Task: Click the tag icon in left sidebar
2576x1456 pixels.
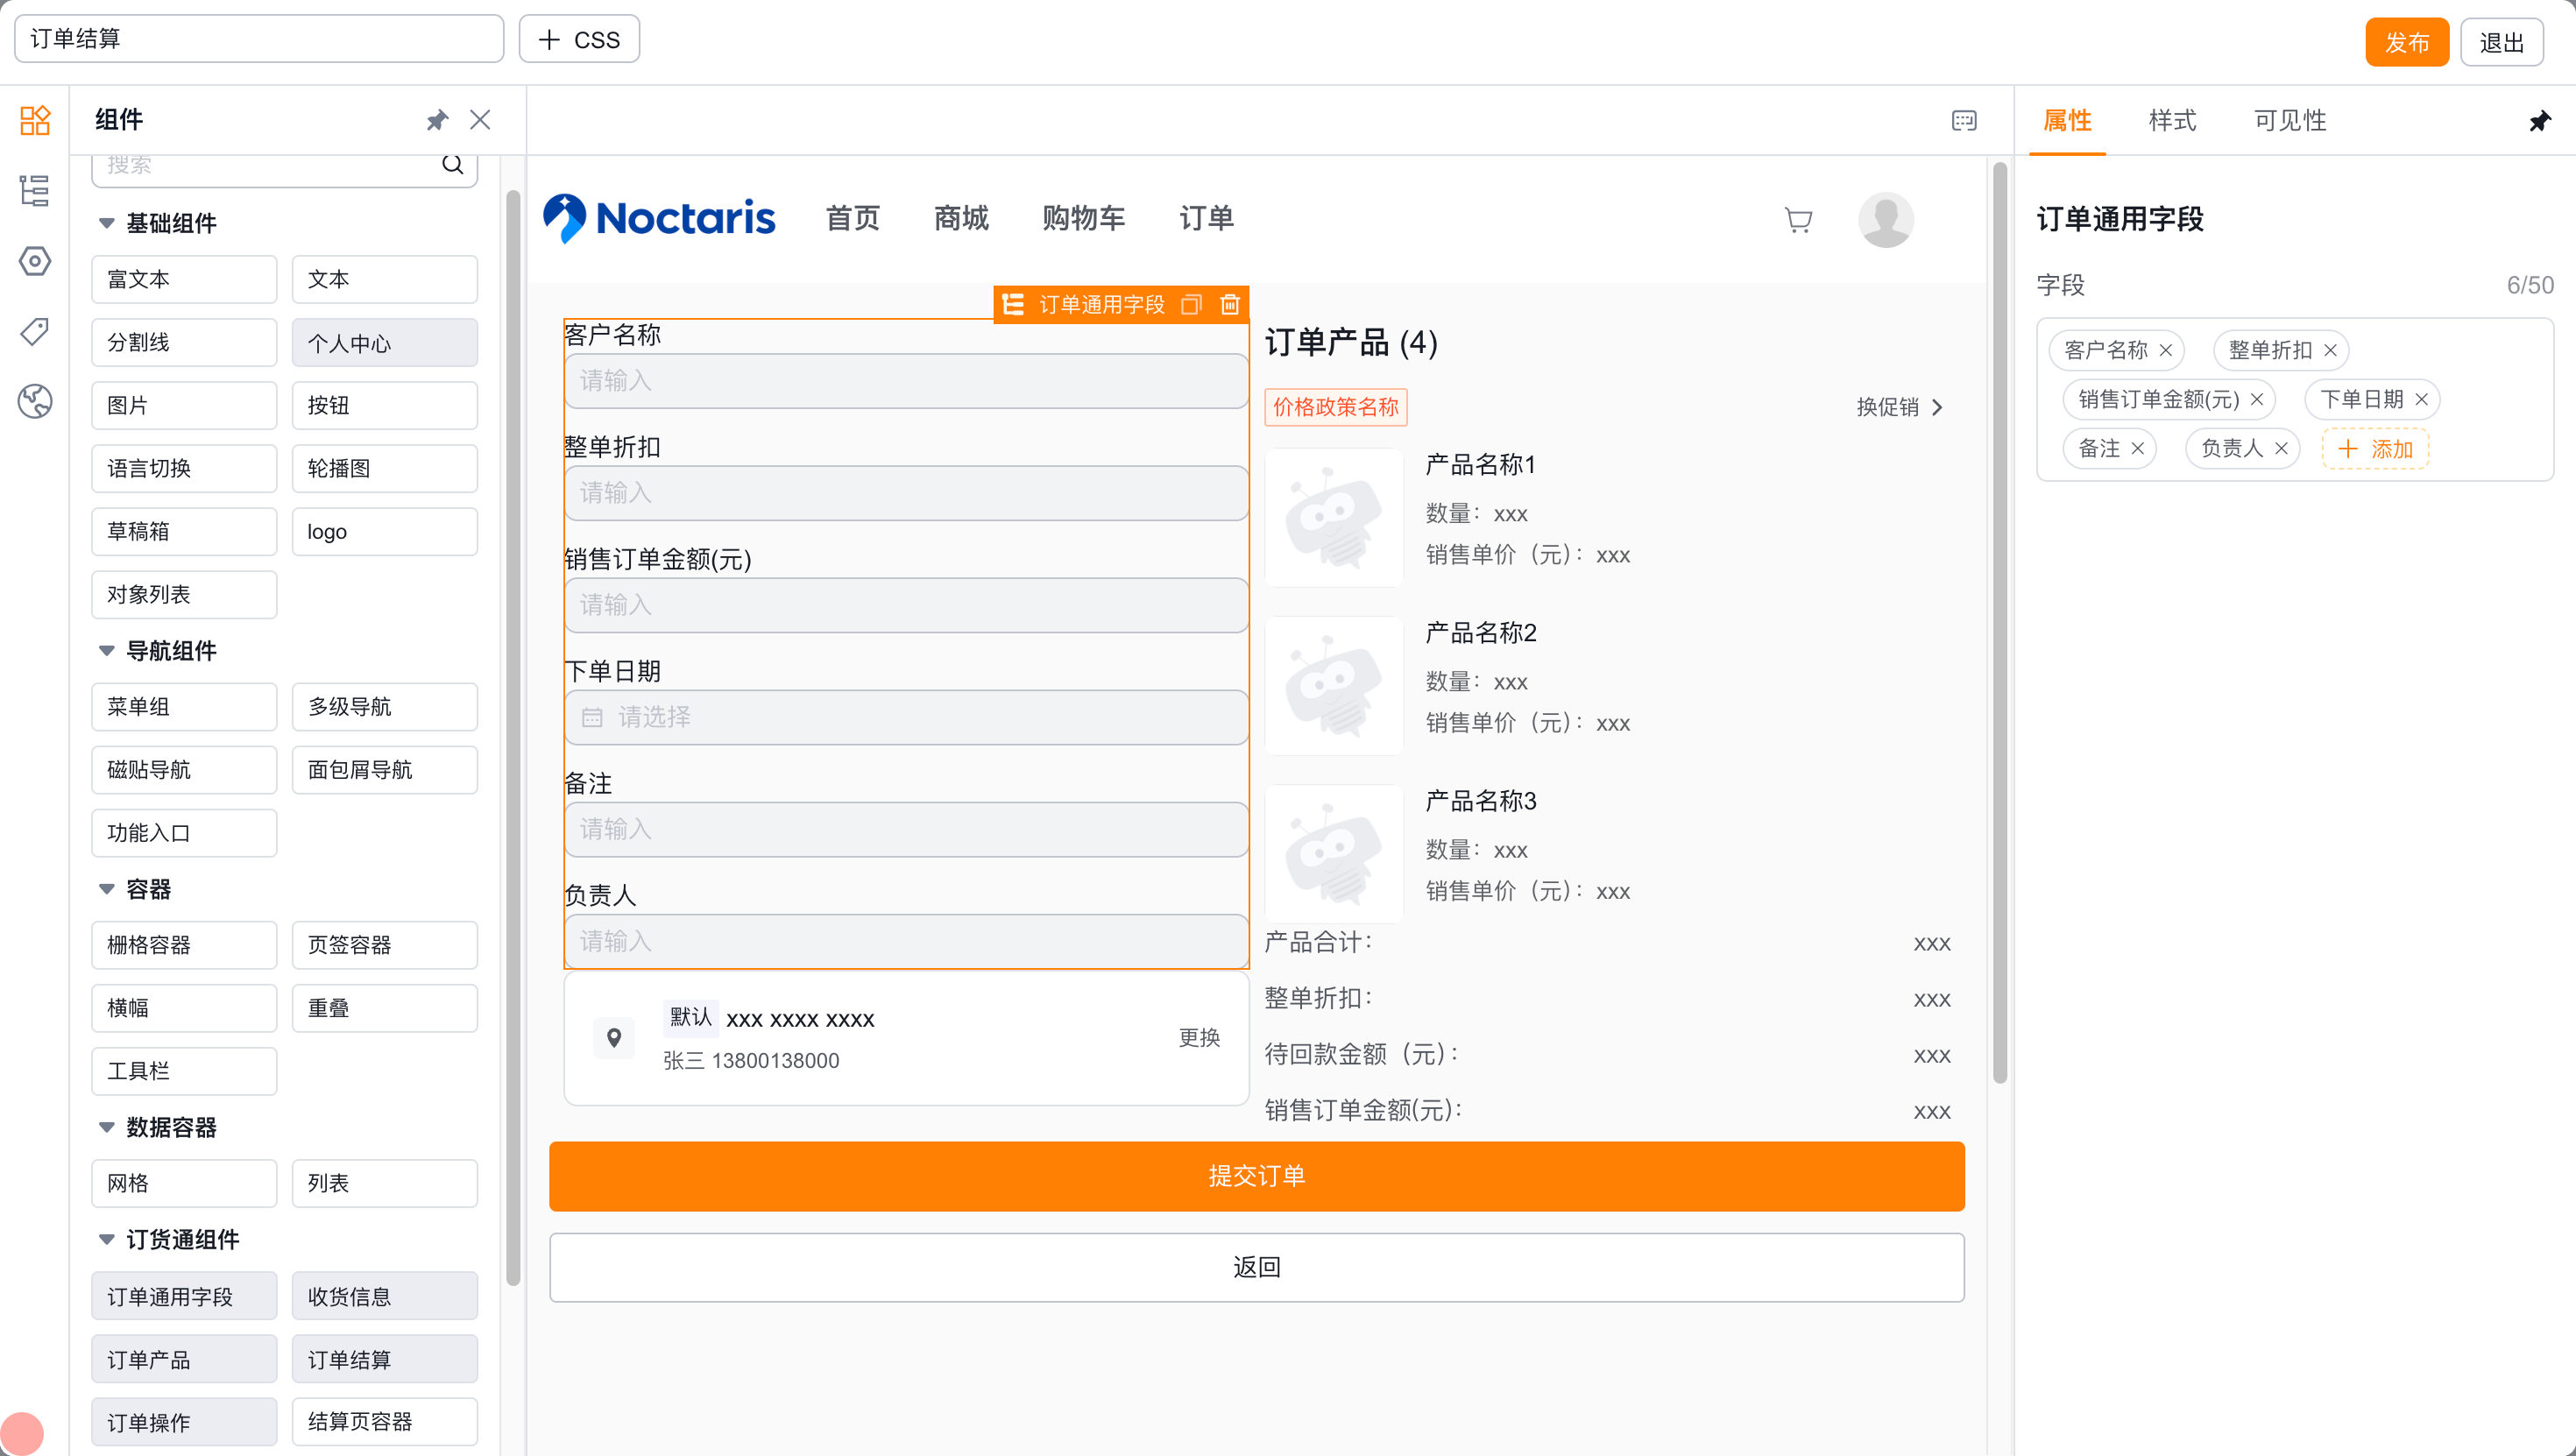Action: [35, 331]
